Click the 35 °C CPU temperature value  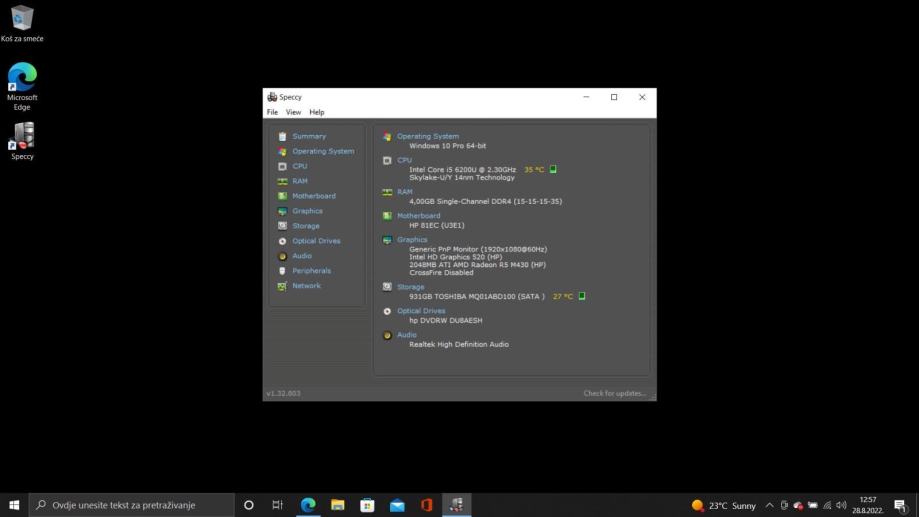(x=534, y=169)
